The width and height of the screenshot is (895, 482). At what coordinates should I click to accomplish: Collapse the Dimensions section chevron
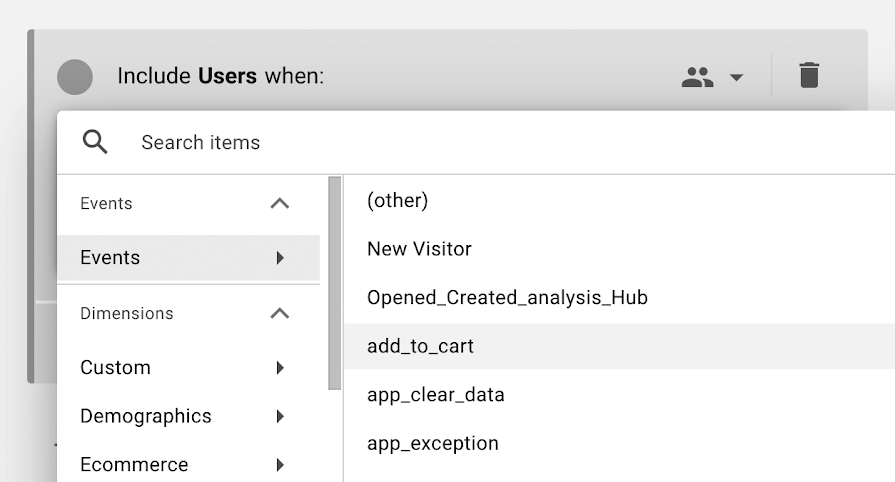click(x=280, y=313)
